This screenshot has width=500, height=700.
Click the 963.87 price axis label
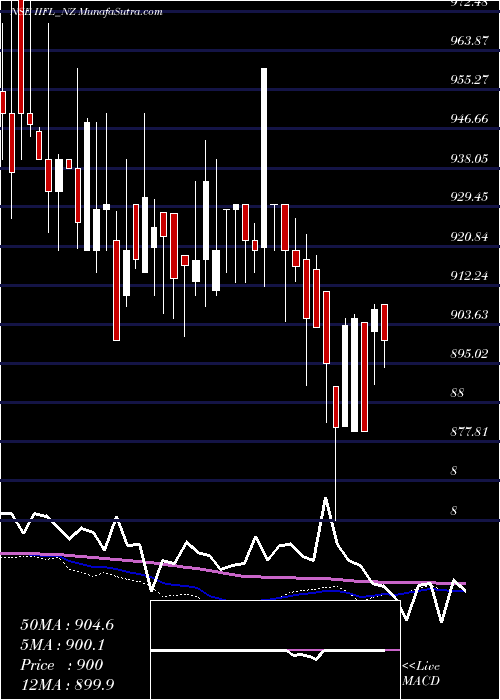[x=469, y=41]
